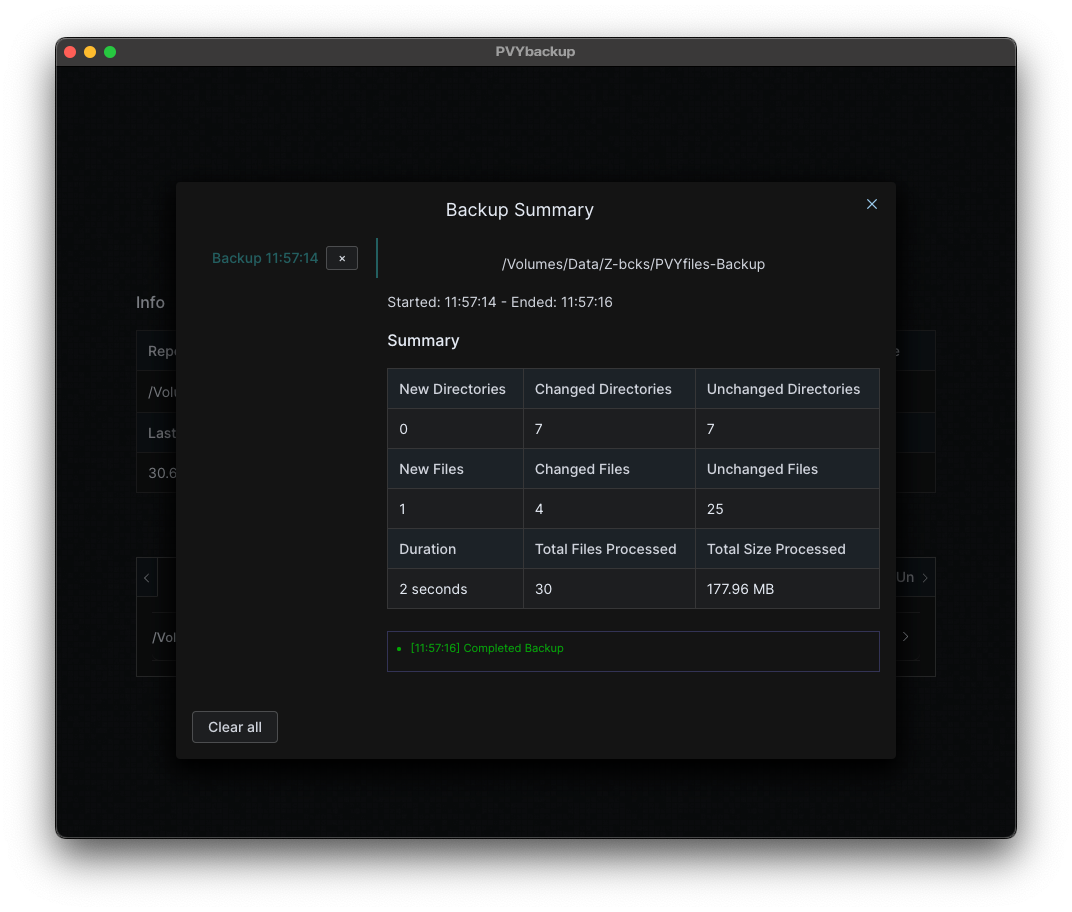Viewport: 1072px width, 912px height.
Task: Click the Summary heading
Action: [423, 340]
